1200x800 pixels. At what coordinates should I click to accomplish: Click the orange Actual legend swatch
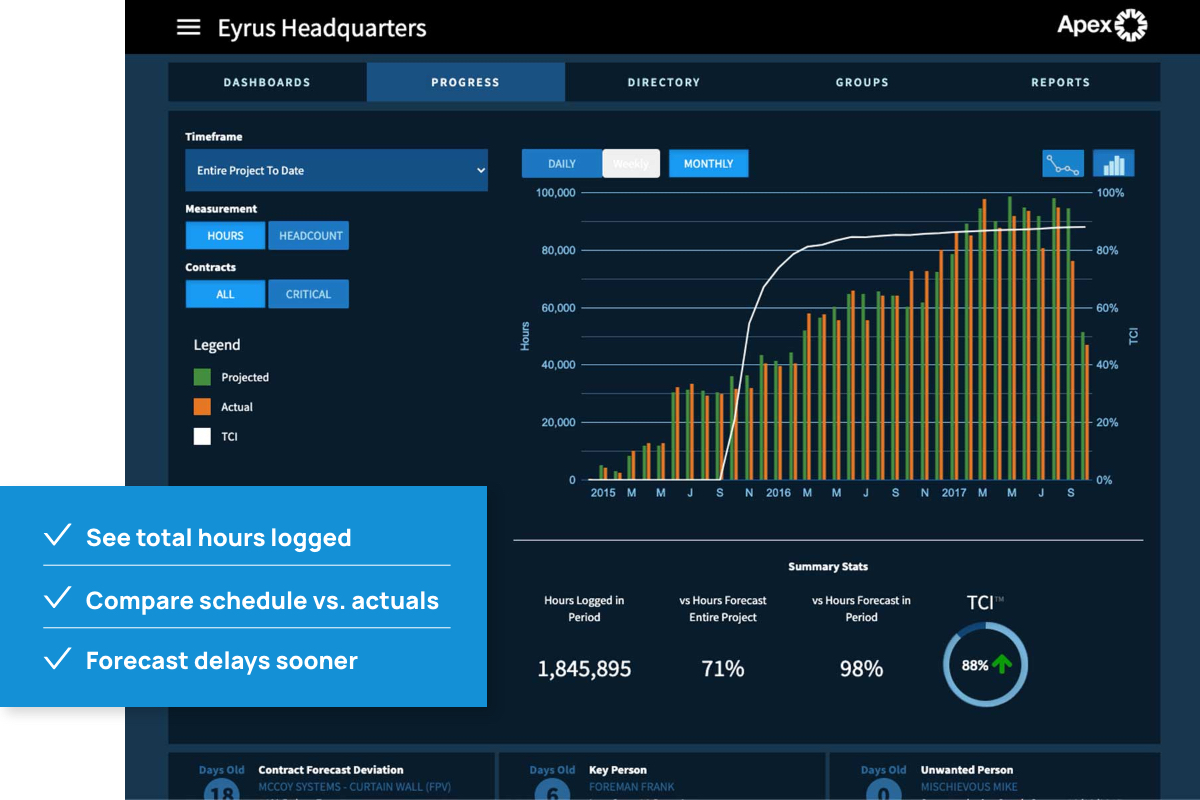200,407
